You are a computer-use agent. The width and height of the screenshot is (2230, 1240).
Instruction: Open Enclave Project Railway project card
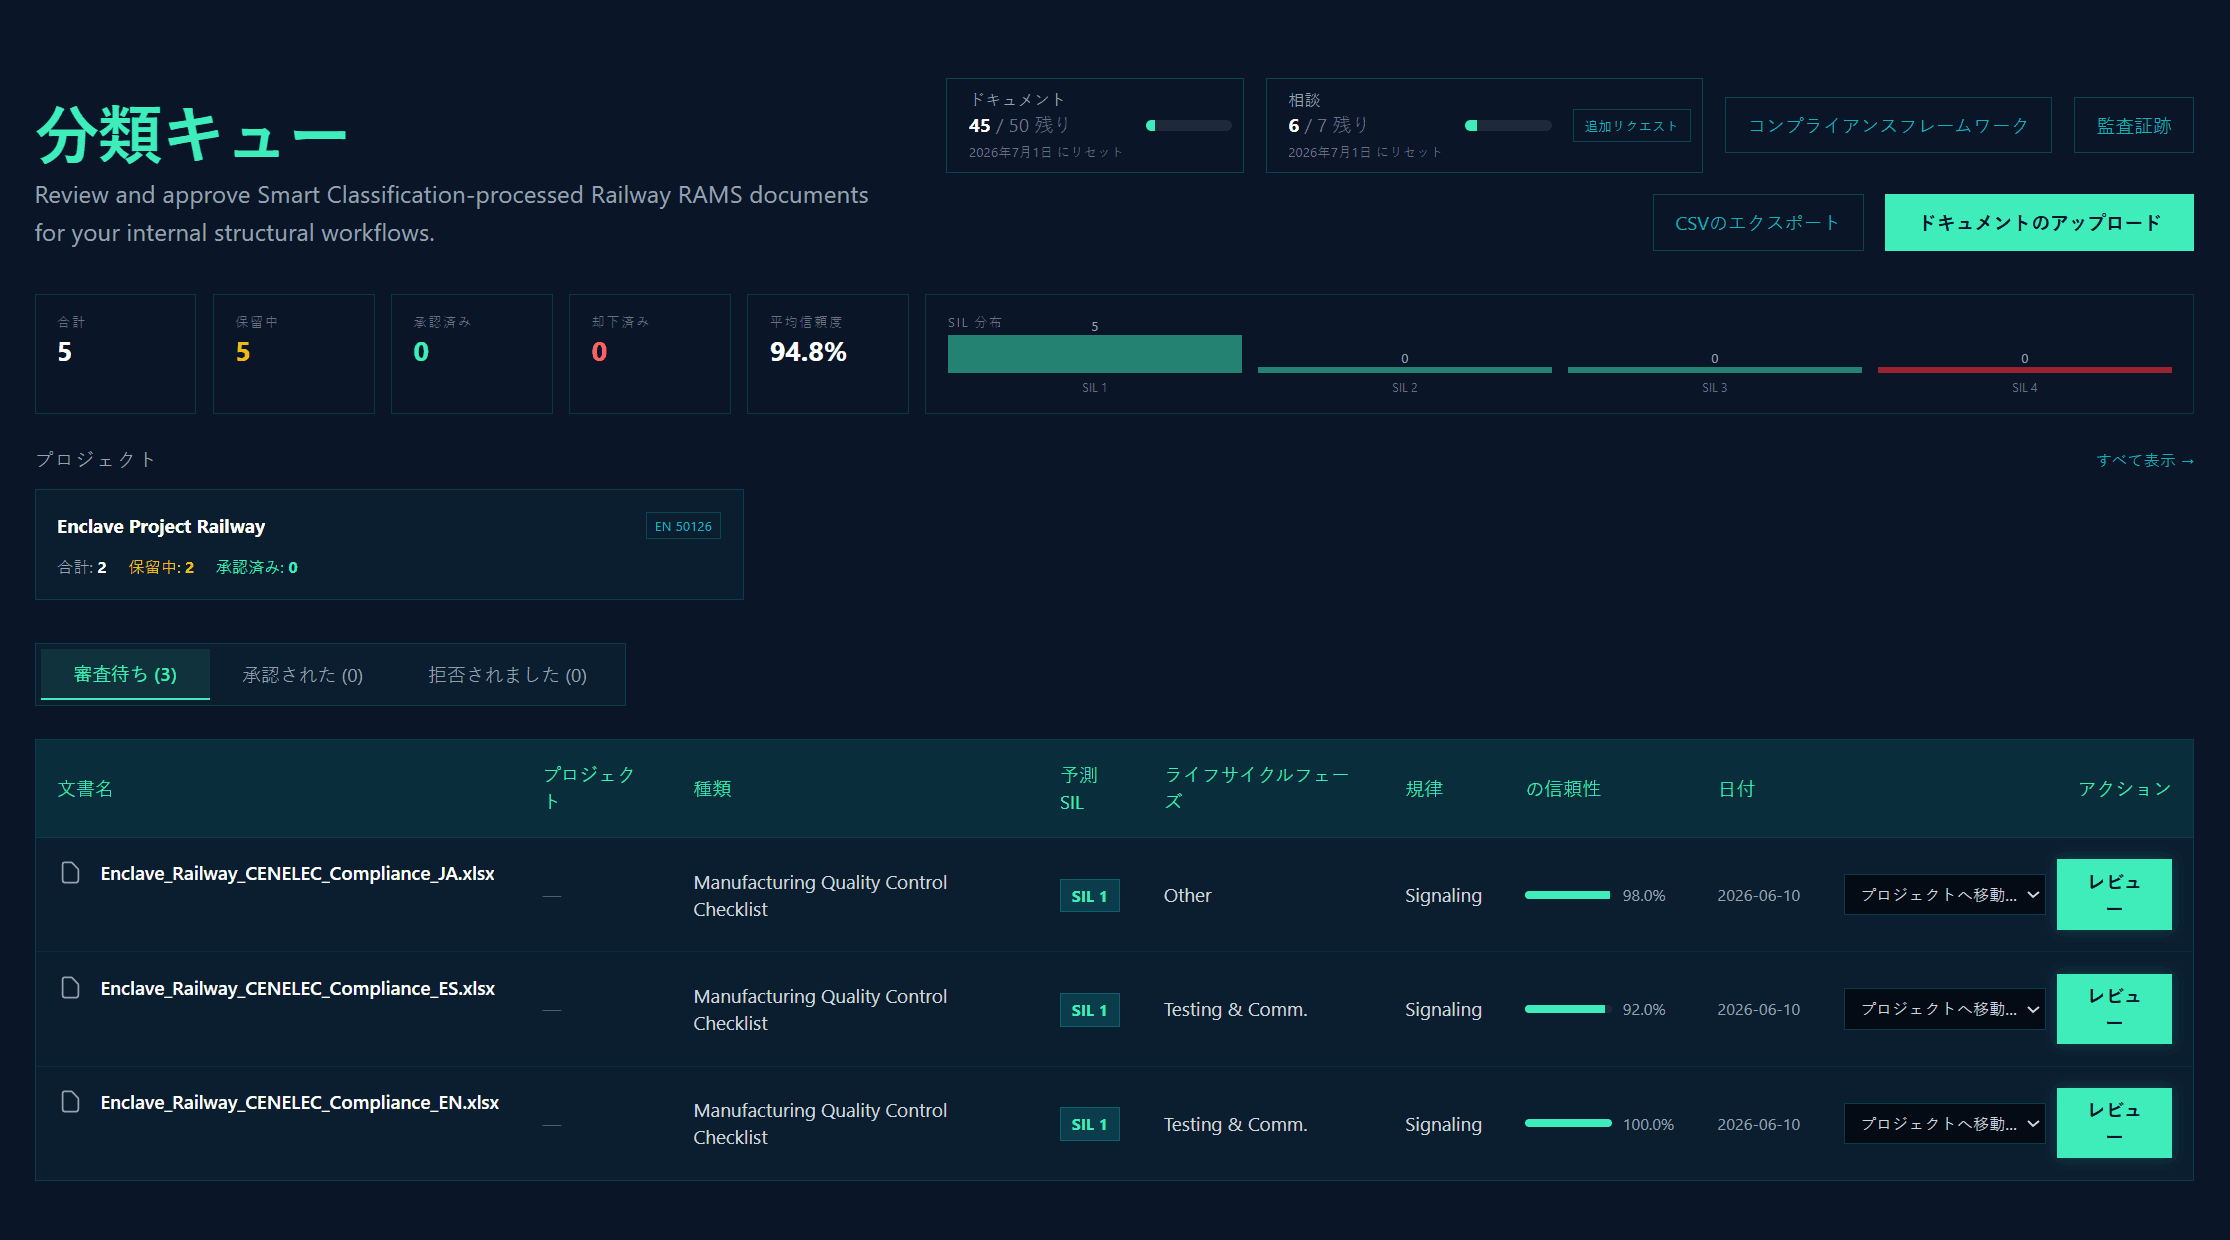pos(389,544)
